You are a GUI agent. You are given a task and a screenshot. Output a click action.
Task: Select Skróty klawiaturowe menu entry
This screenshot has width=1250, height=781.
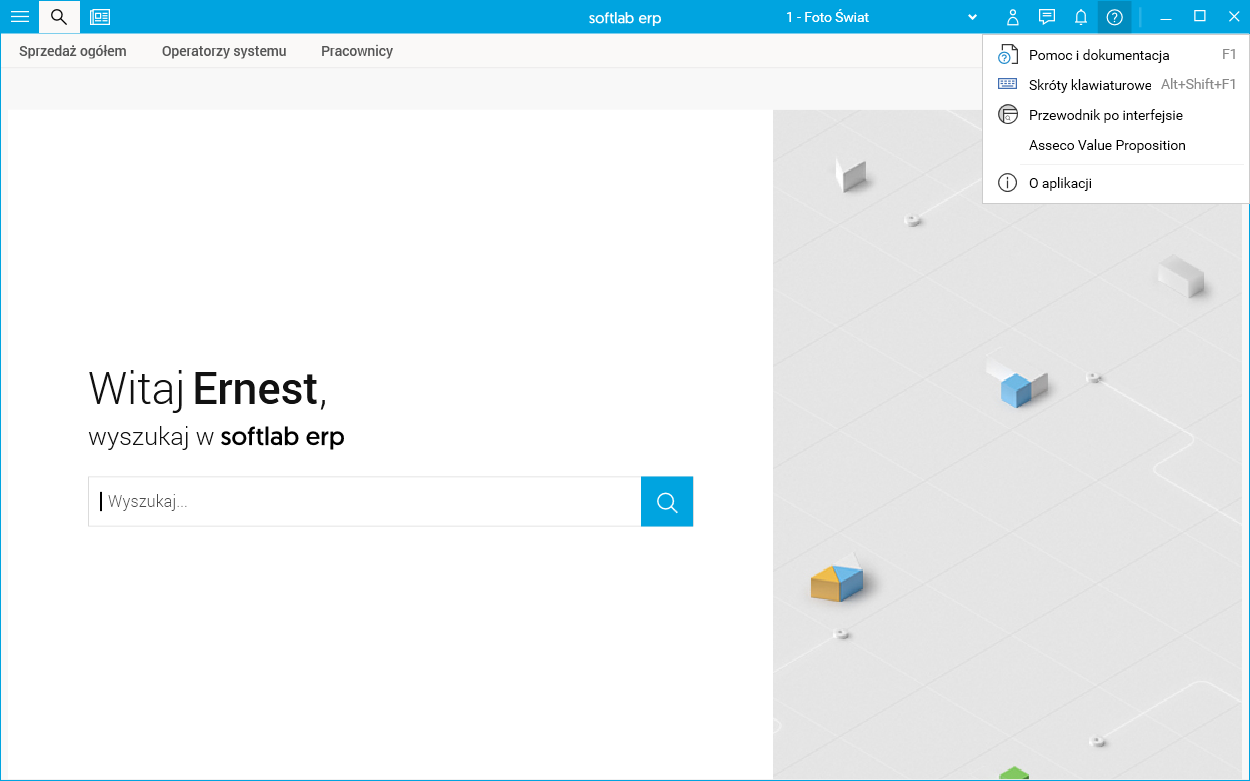pyautogui.click(x=1116, y=85)
